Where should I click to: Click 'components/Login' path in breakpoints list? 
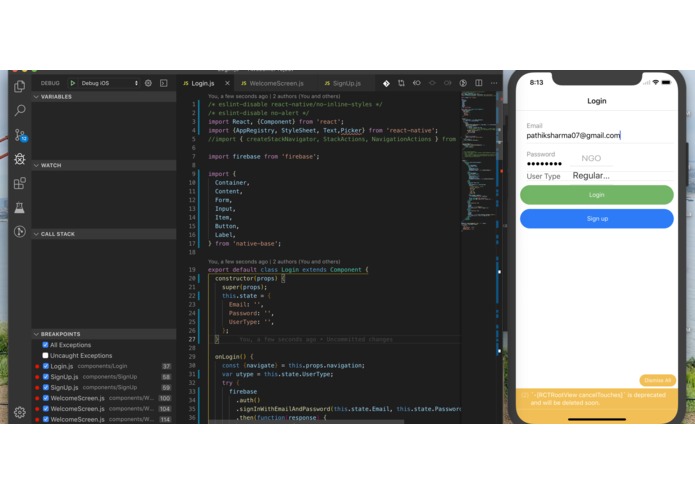point(102,366)
